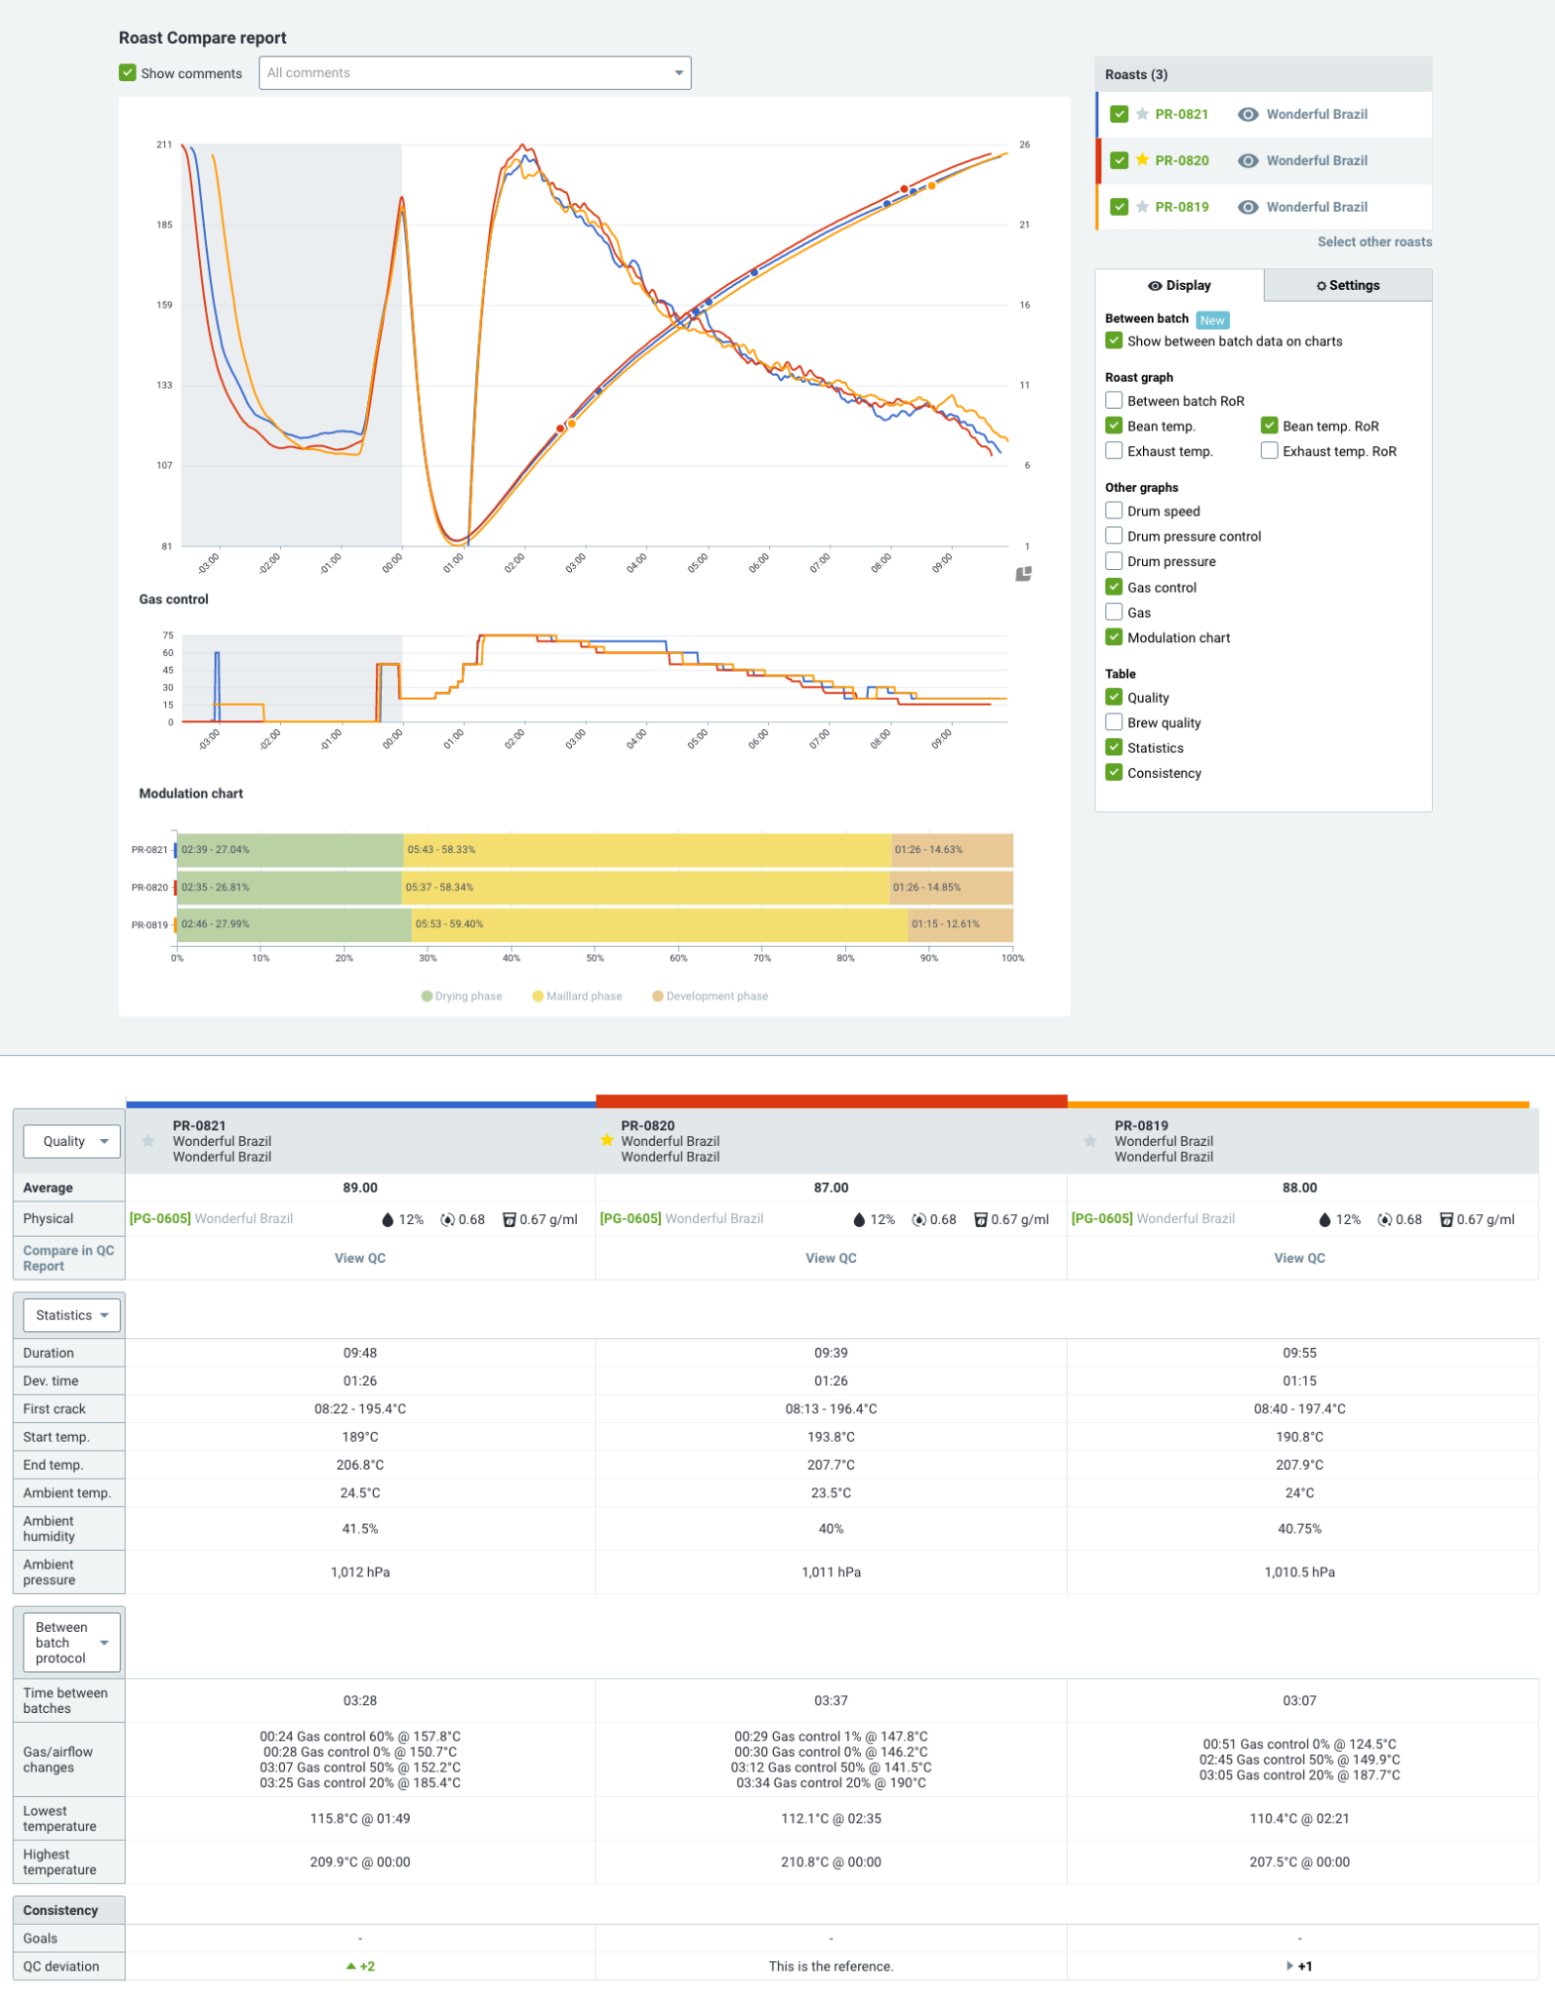
Task: Toggle star for PR-0819 in Roasts list
Action: pos(1142,207)
